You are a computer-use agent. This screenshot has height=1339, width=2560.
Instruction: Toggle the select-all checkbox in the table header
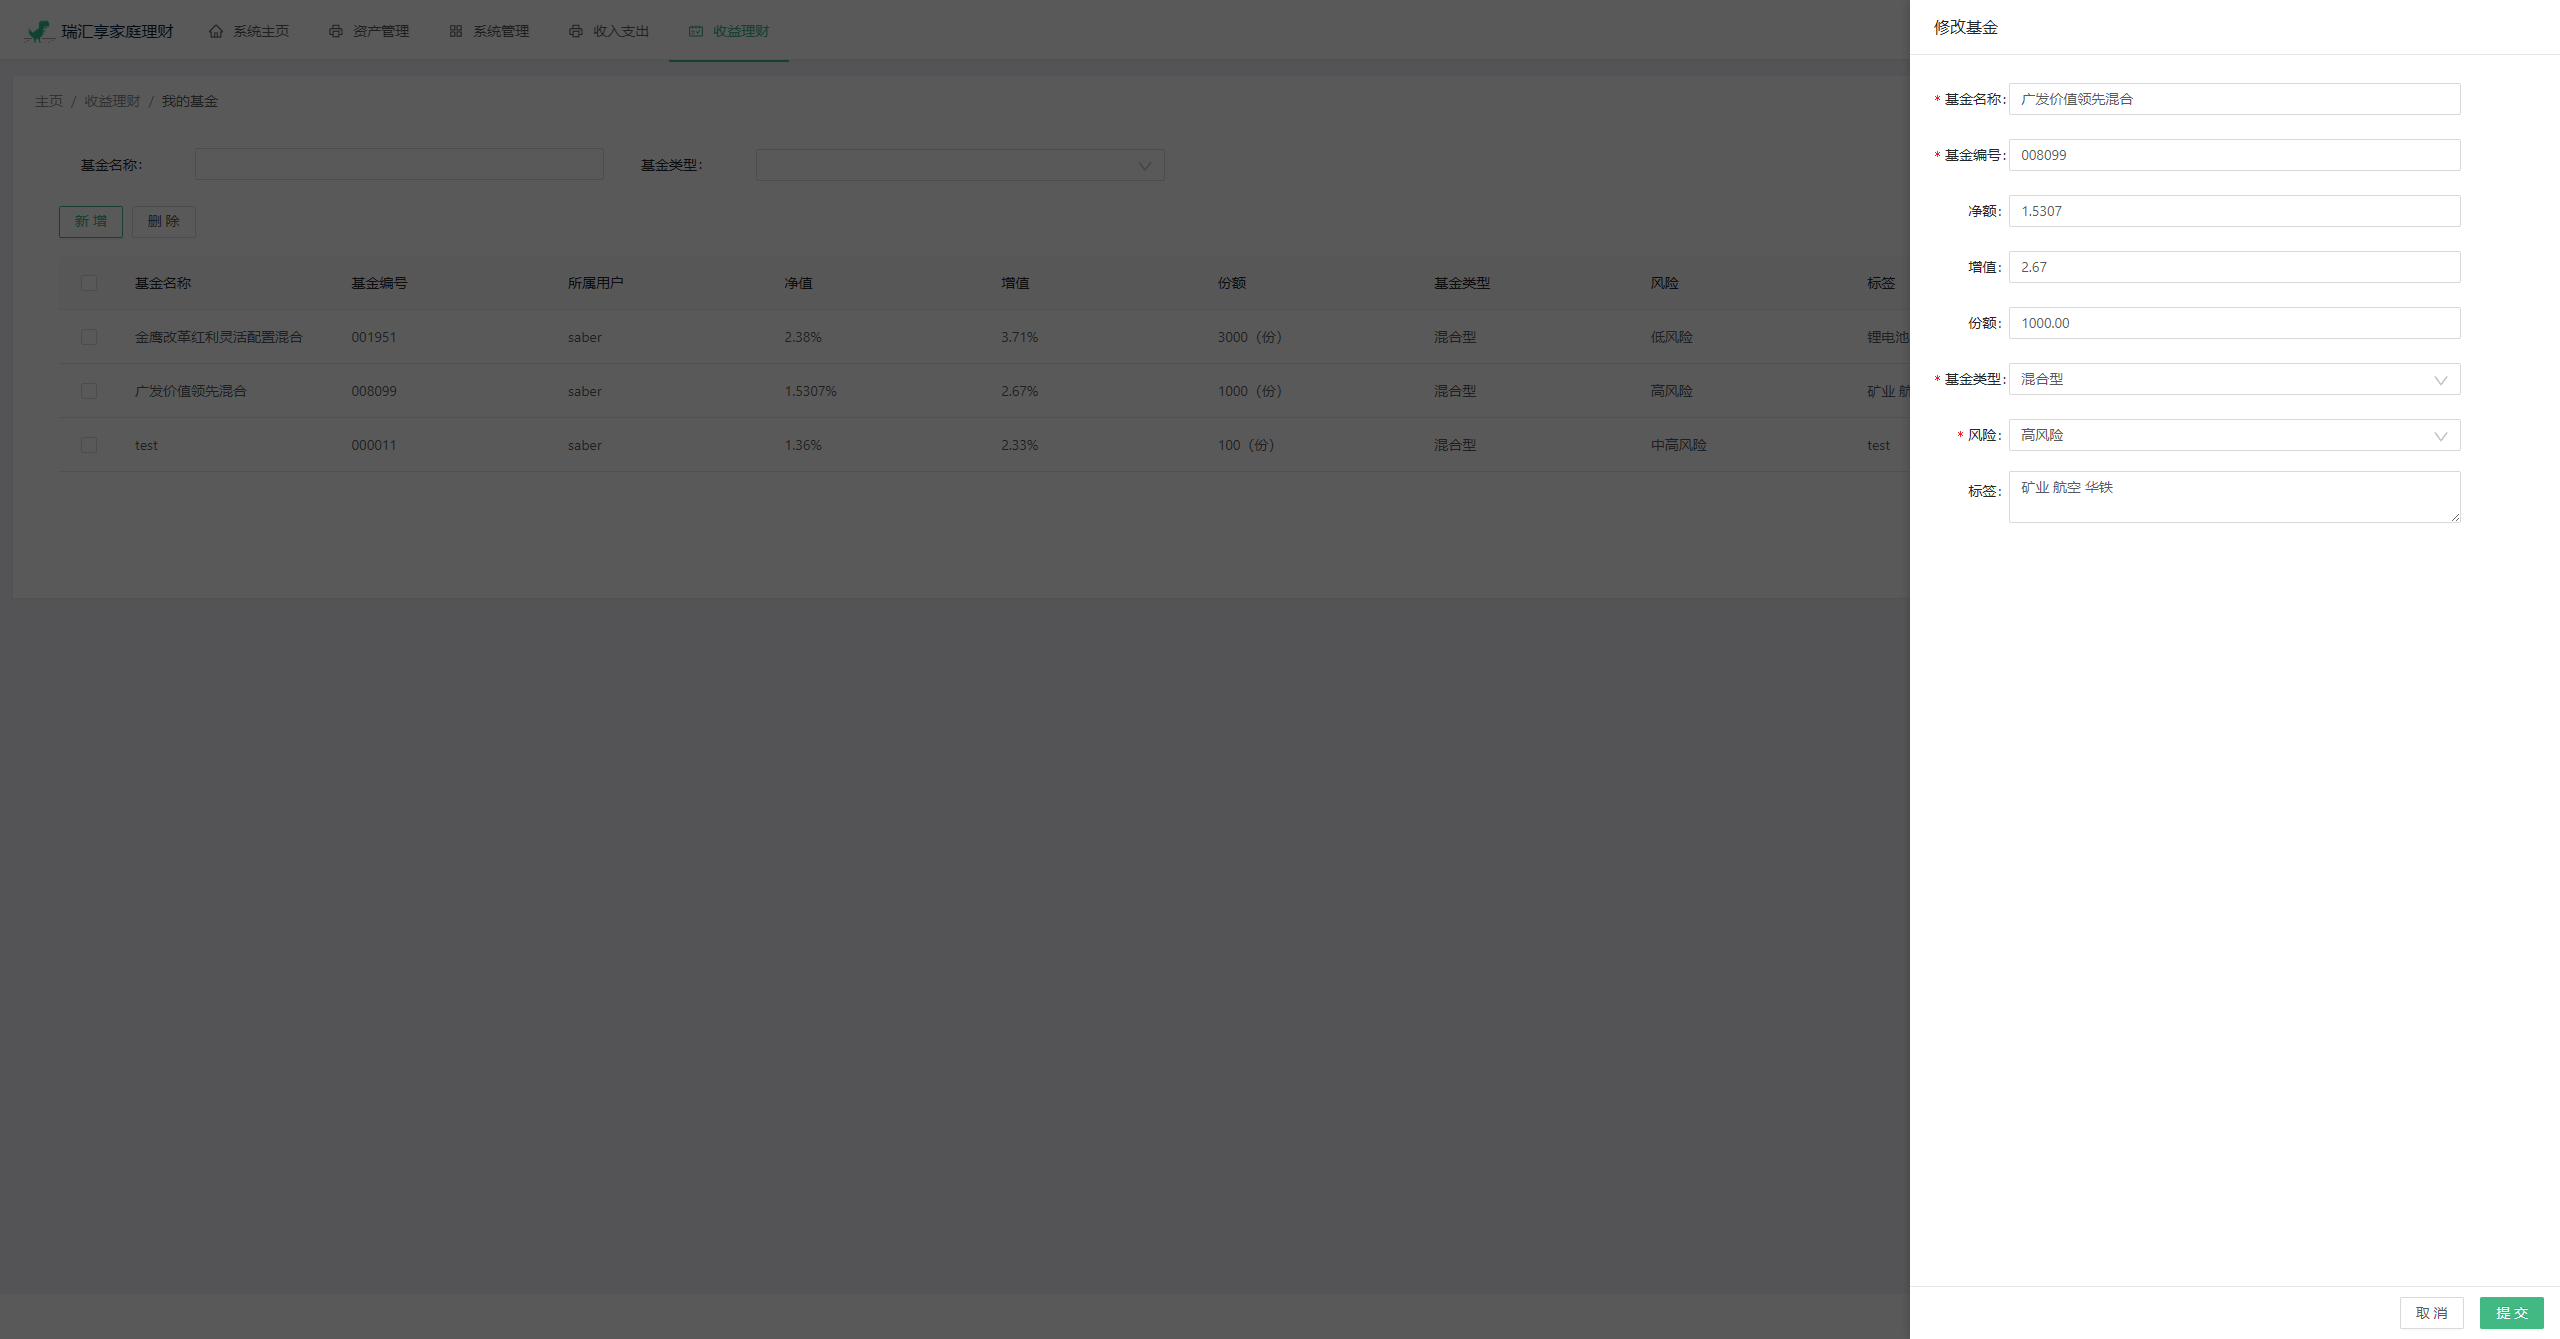[89, 283]
